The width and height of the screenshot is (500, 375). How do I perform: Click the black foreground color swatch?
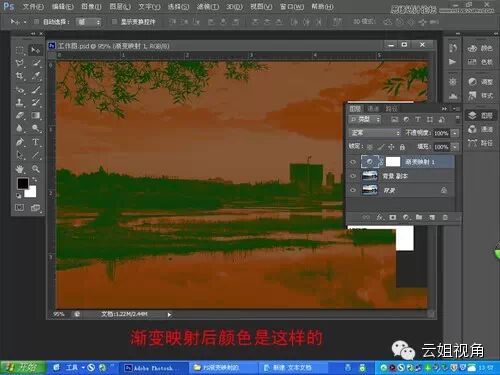click(23, 183)
